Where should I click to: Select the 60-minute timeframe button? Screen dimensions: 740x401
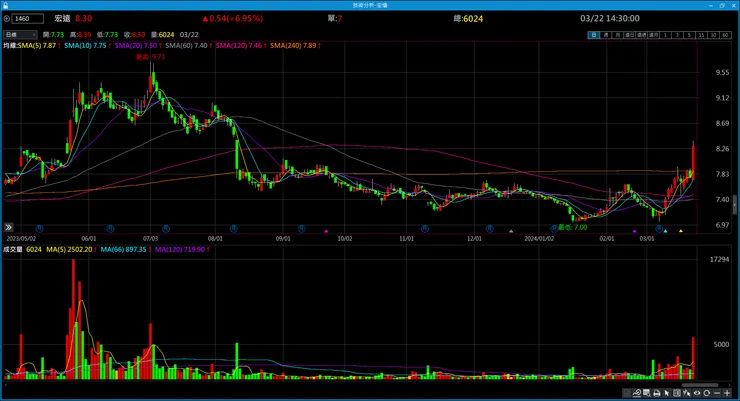(725, 35)
